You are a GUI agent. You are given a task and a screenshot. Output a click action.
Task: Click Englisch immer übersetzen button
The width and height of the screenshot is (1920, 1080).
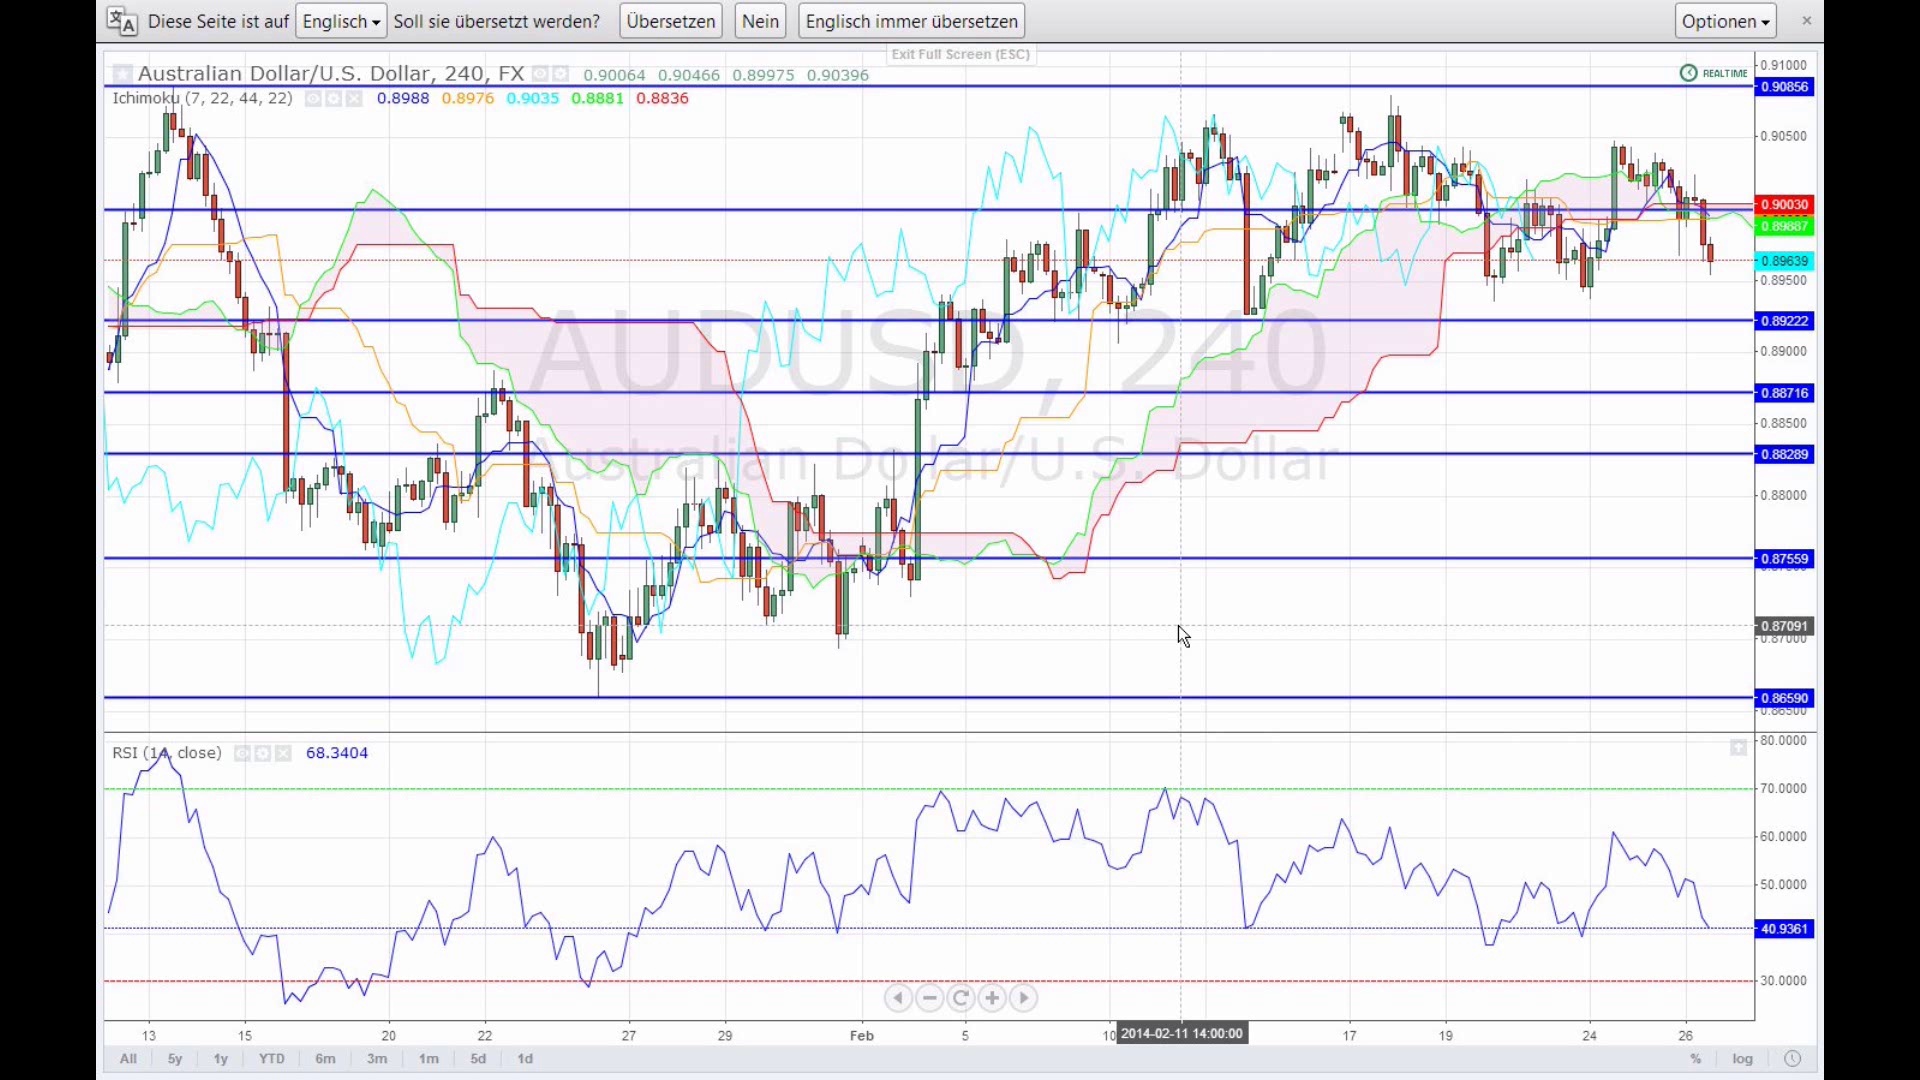click(911, 21)
